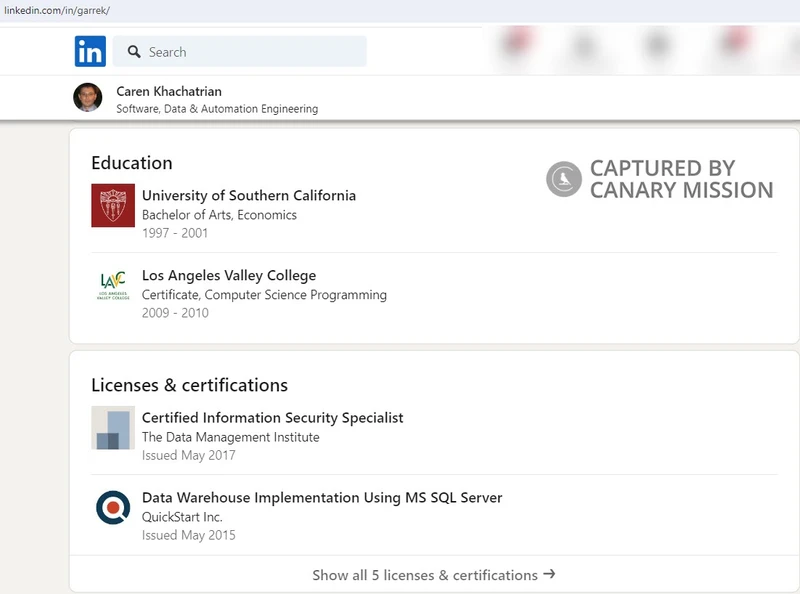This screenshot has height=594, width=800.
Task: Select the 2009 - 2010 date range
Action: click(175, 313)
